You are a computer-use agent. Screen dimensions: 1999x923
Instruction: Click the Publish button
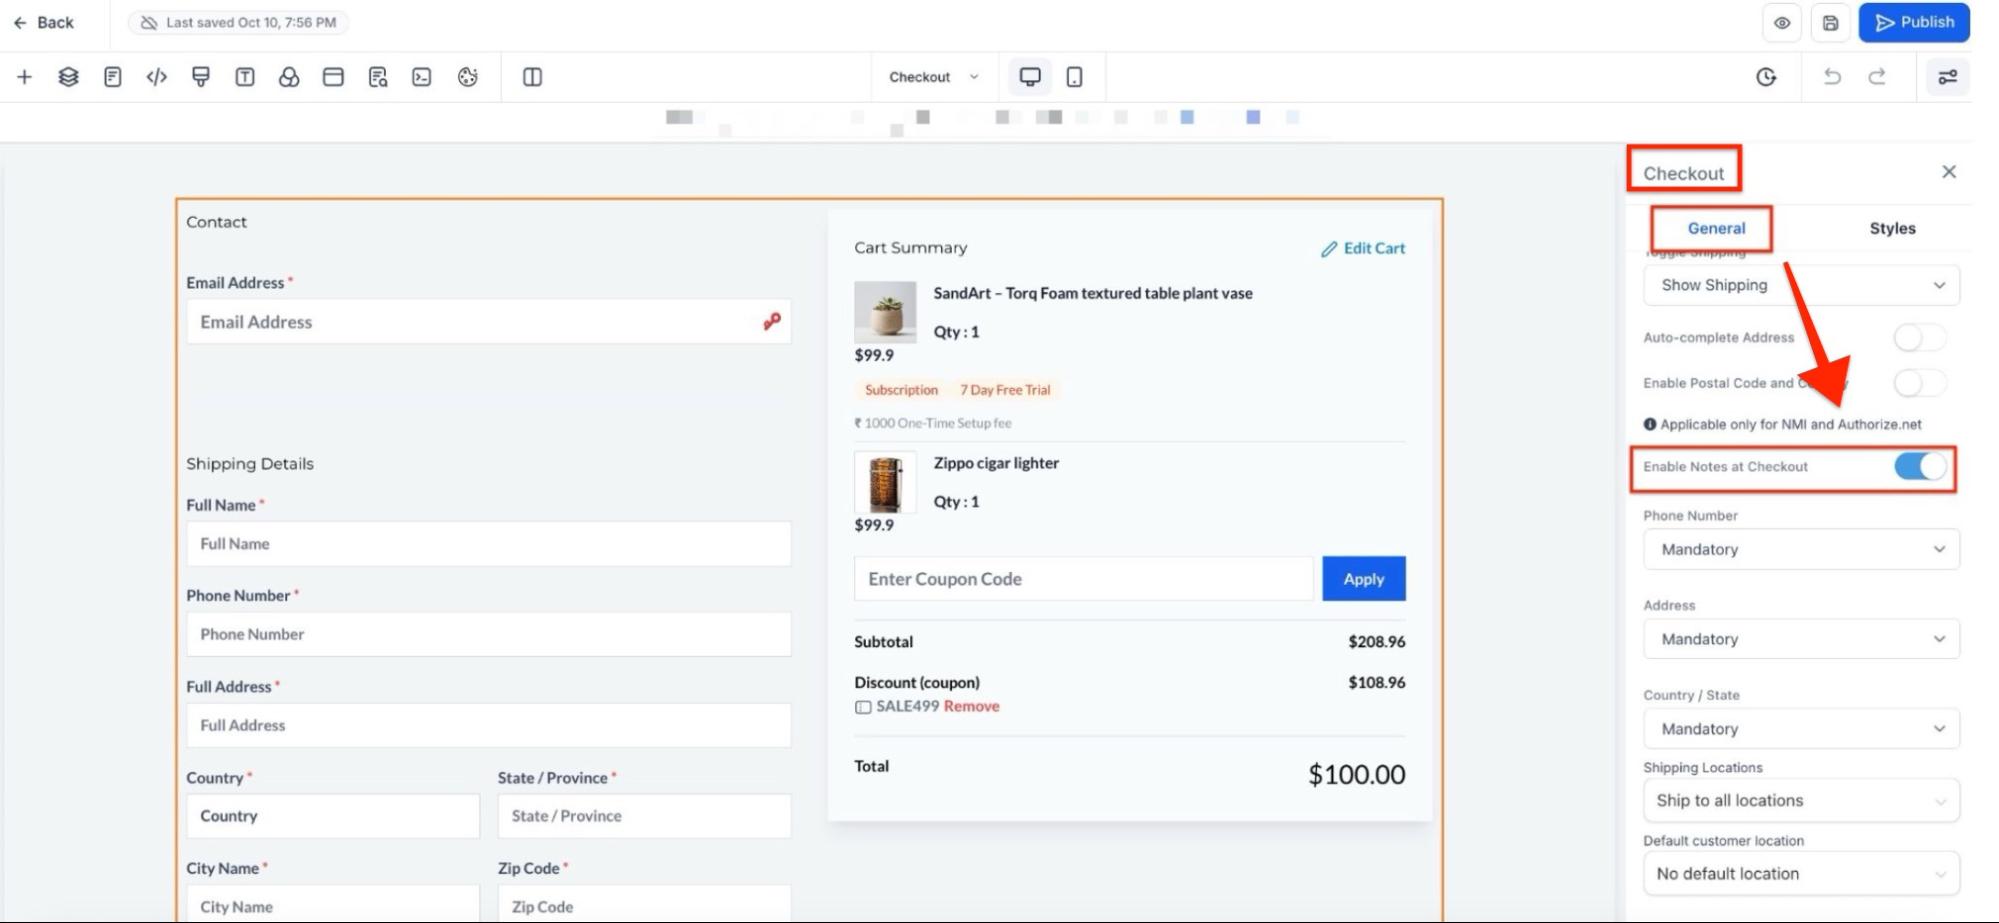(x=1914, y=23)
